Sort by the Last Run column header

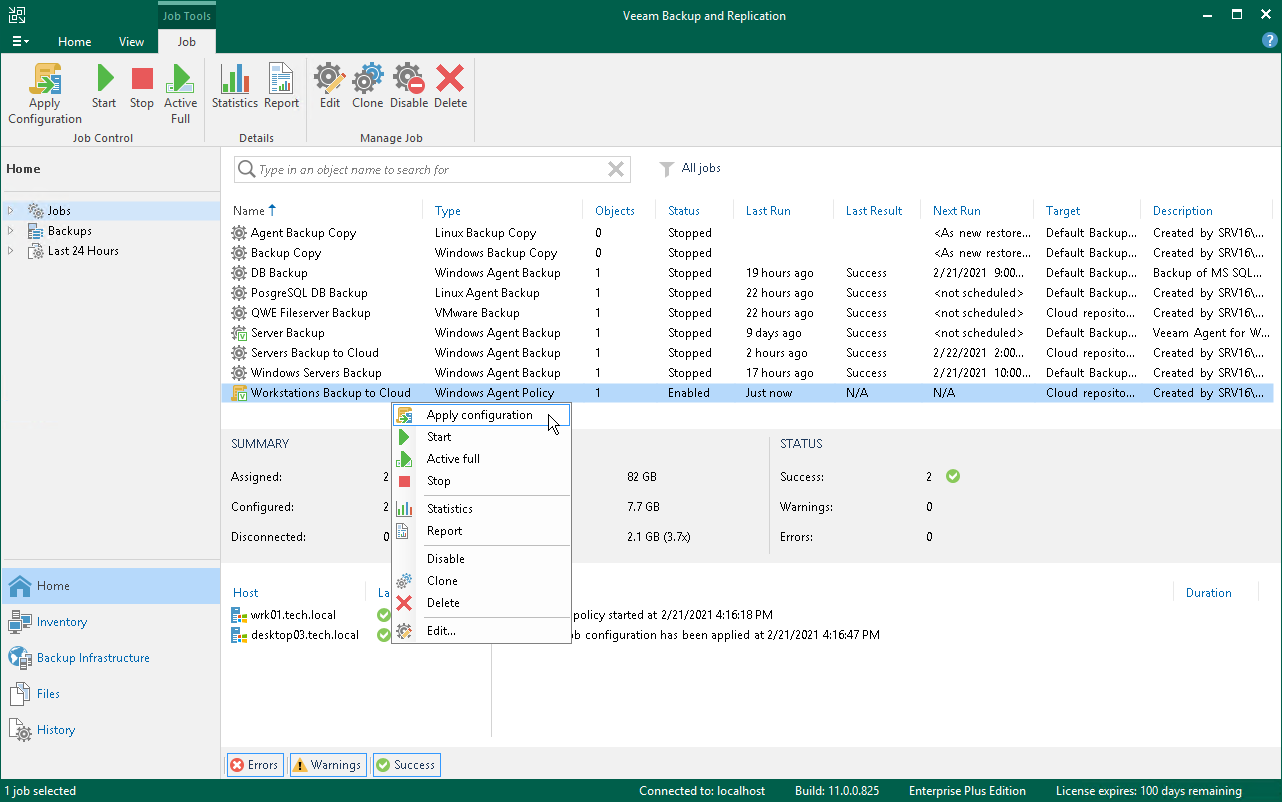768,211
